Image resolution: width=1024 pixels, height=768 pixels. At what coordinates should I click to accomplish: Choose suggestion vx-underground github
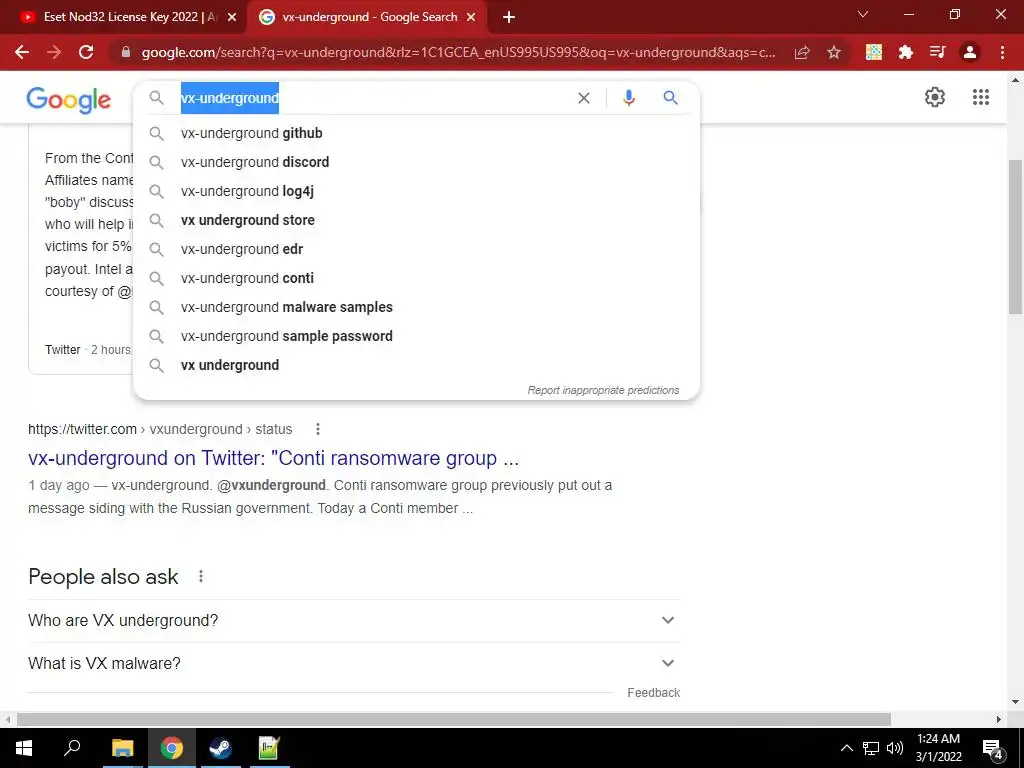417,133
